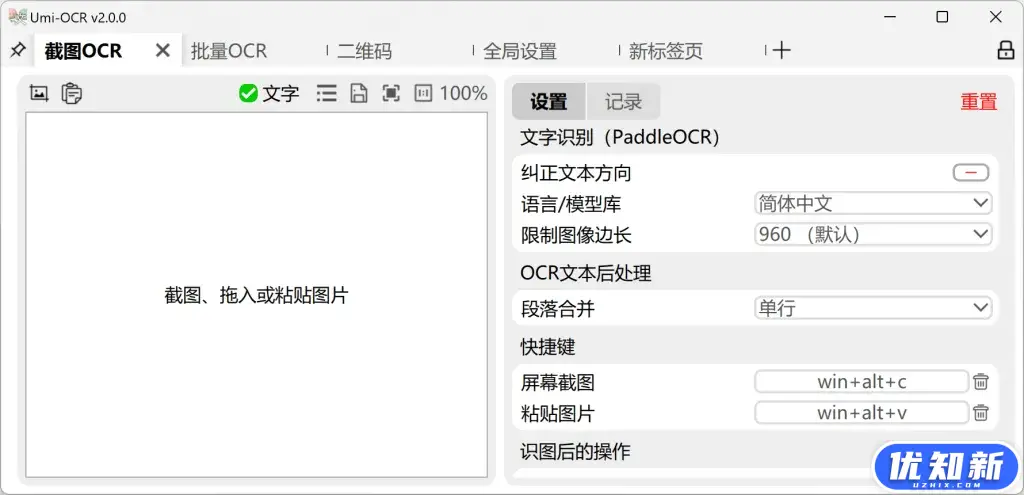1024x495 pixels.
Task: Toggle the 文字 checkbox
Action: tap(269, 93)
